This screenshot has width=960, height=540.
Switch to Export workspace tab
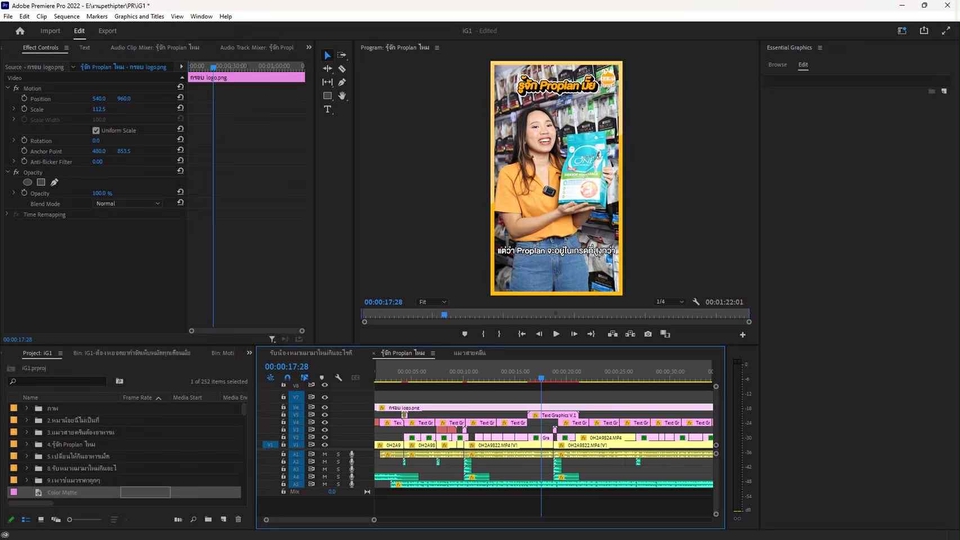click(x=107, y=31)
